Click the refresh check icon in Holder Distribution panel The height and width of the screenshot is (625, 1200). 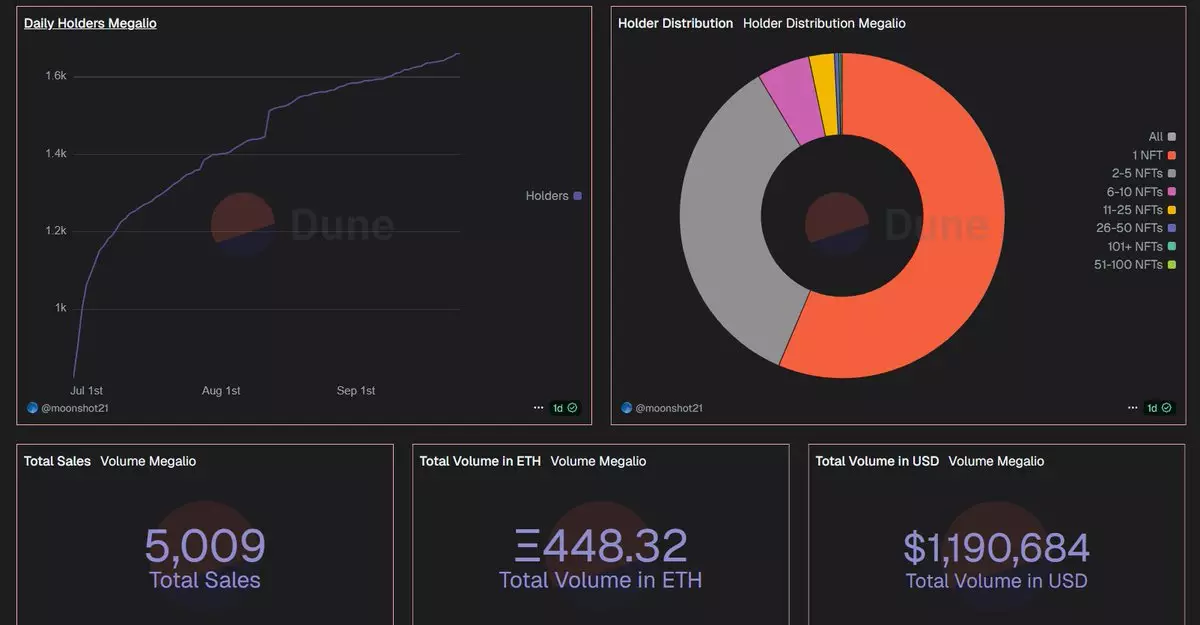[x=1167, y=408]
